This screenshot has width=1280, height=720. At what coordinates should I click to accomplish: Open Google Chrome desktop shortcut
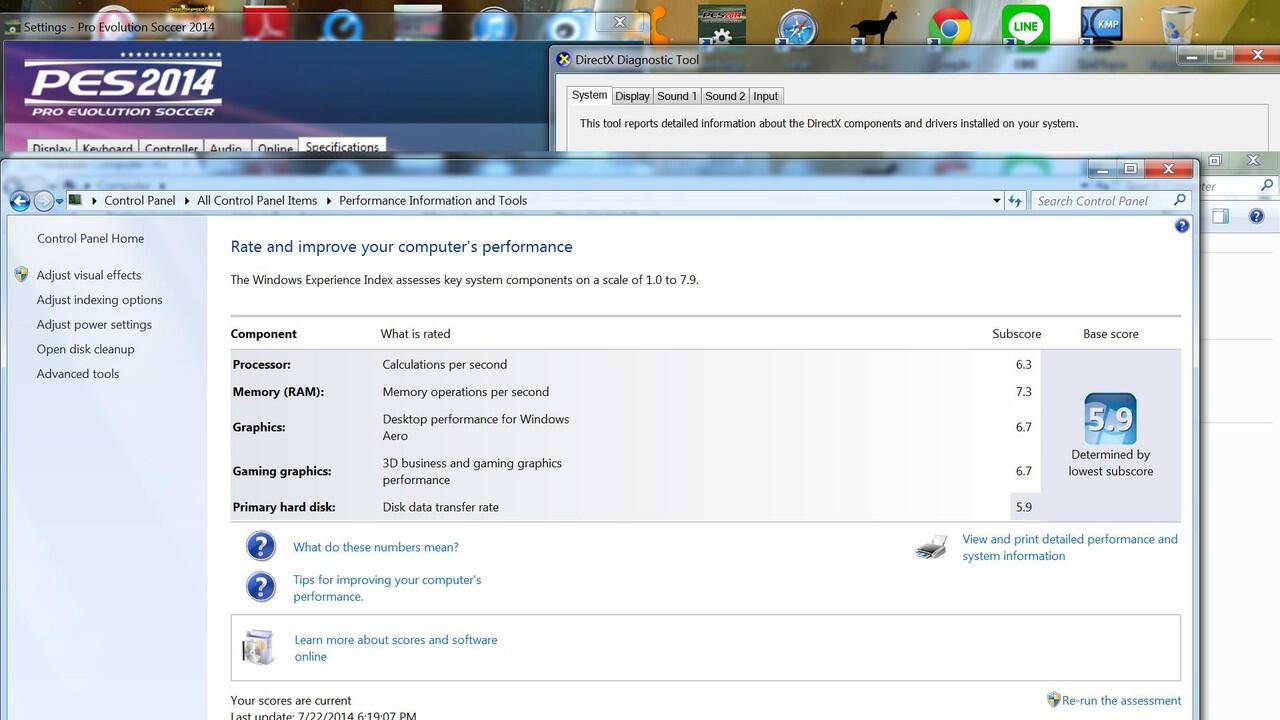(949, 27)
